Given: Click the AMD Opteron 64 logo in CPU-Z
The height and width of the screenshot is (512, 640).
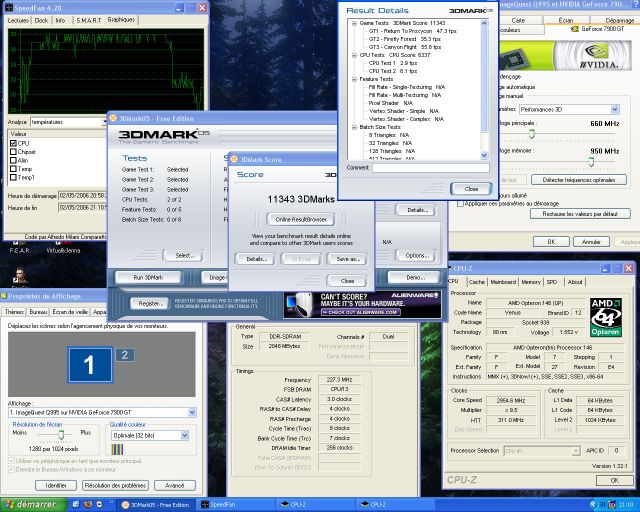Looking at the screenshot, I should point(606,317).
